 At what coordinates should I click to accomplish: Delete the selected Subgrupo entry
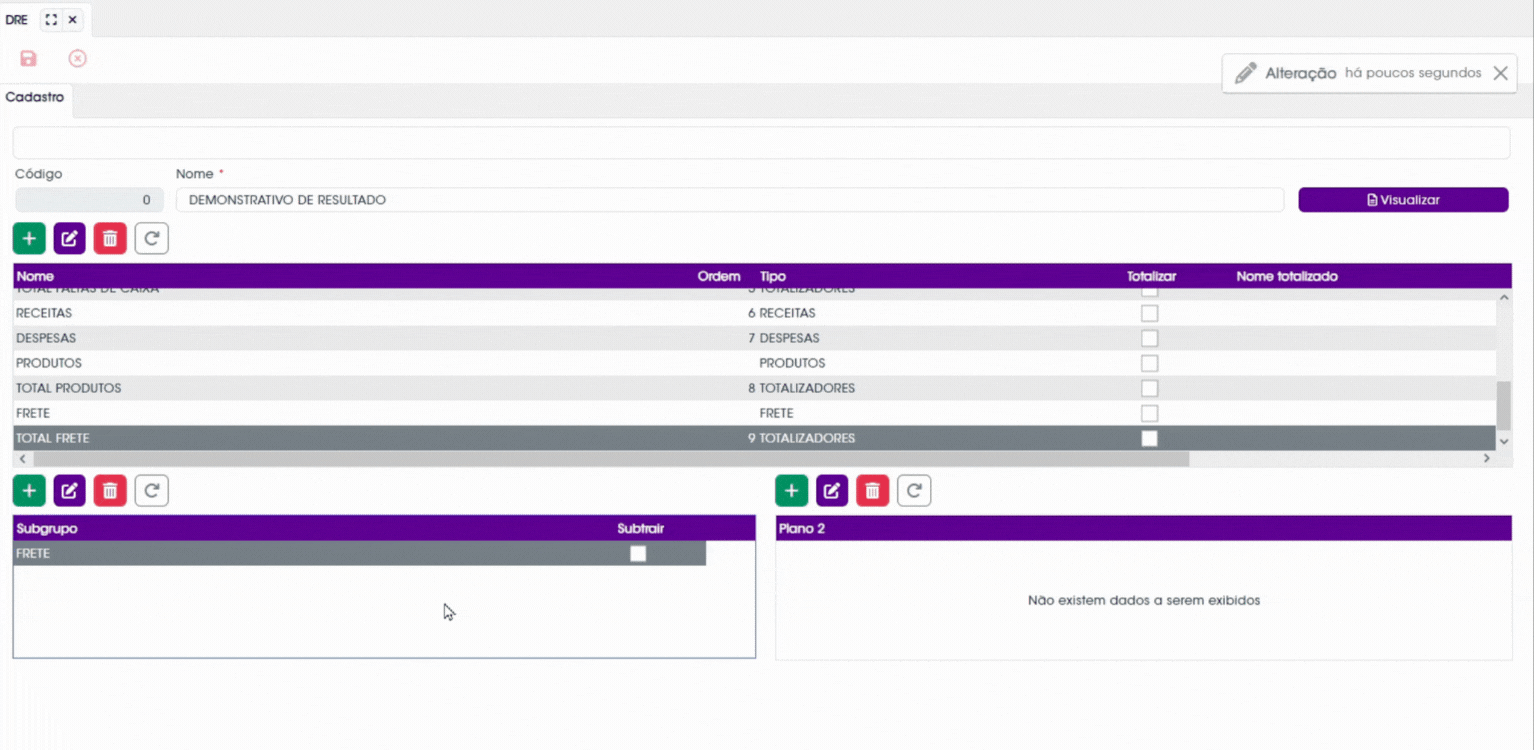tap(110, 490)
